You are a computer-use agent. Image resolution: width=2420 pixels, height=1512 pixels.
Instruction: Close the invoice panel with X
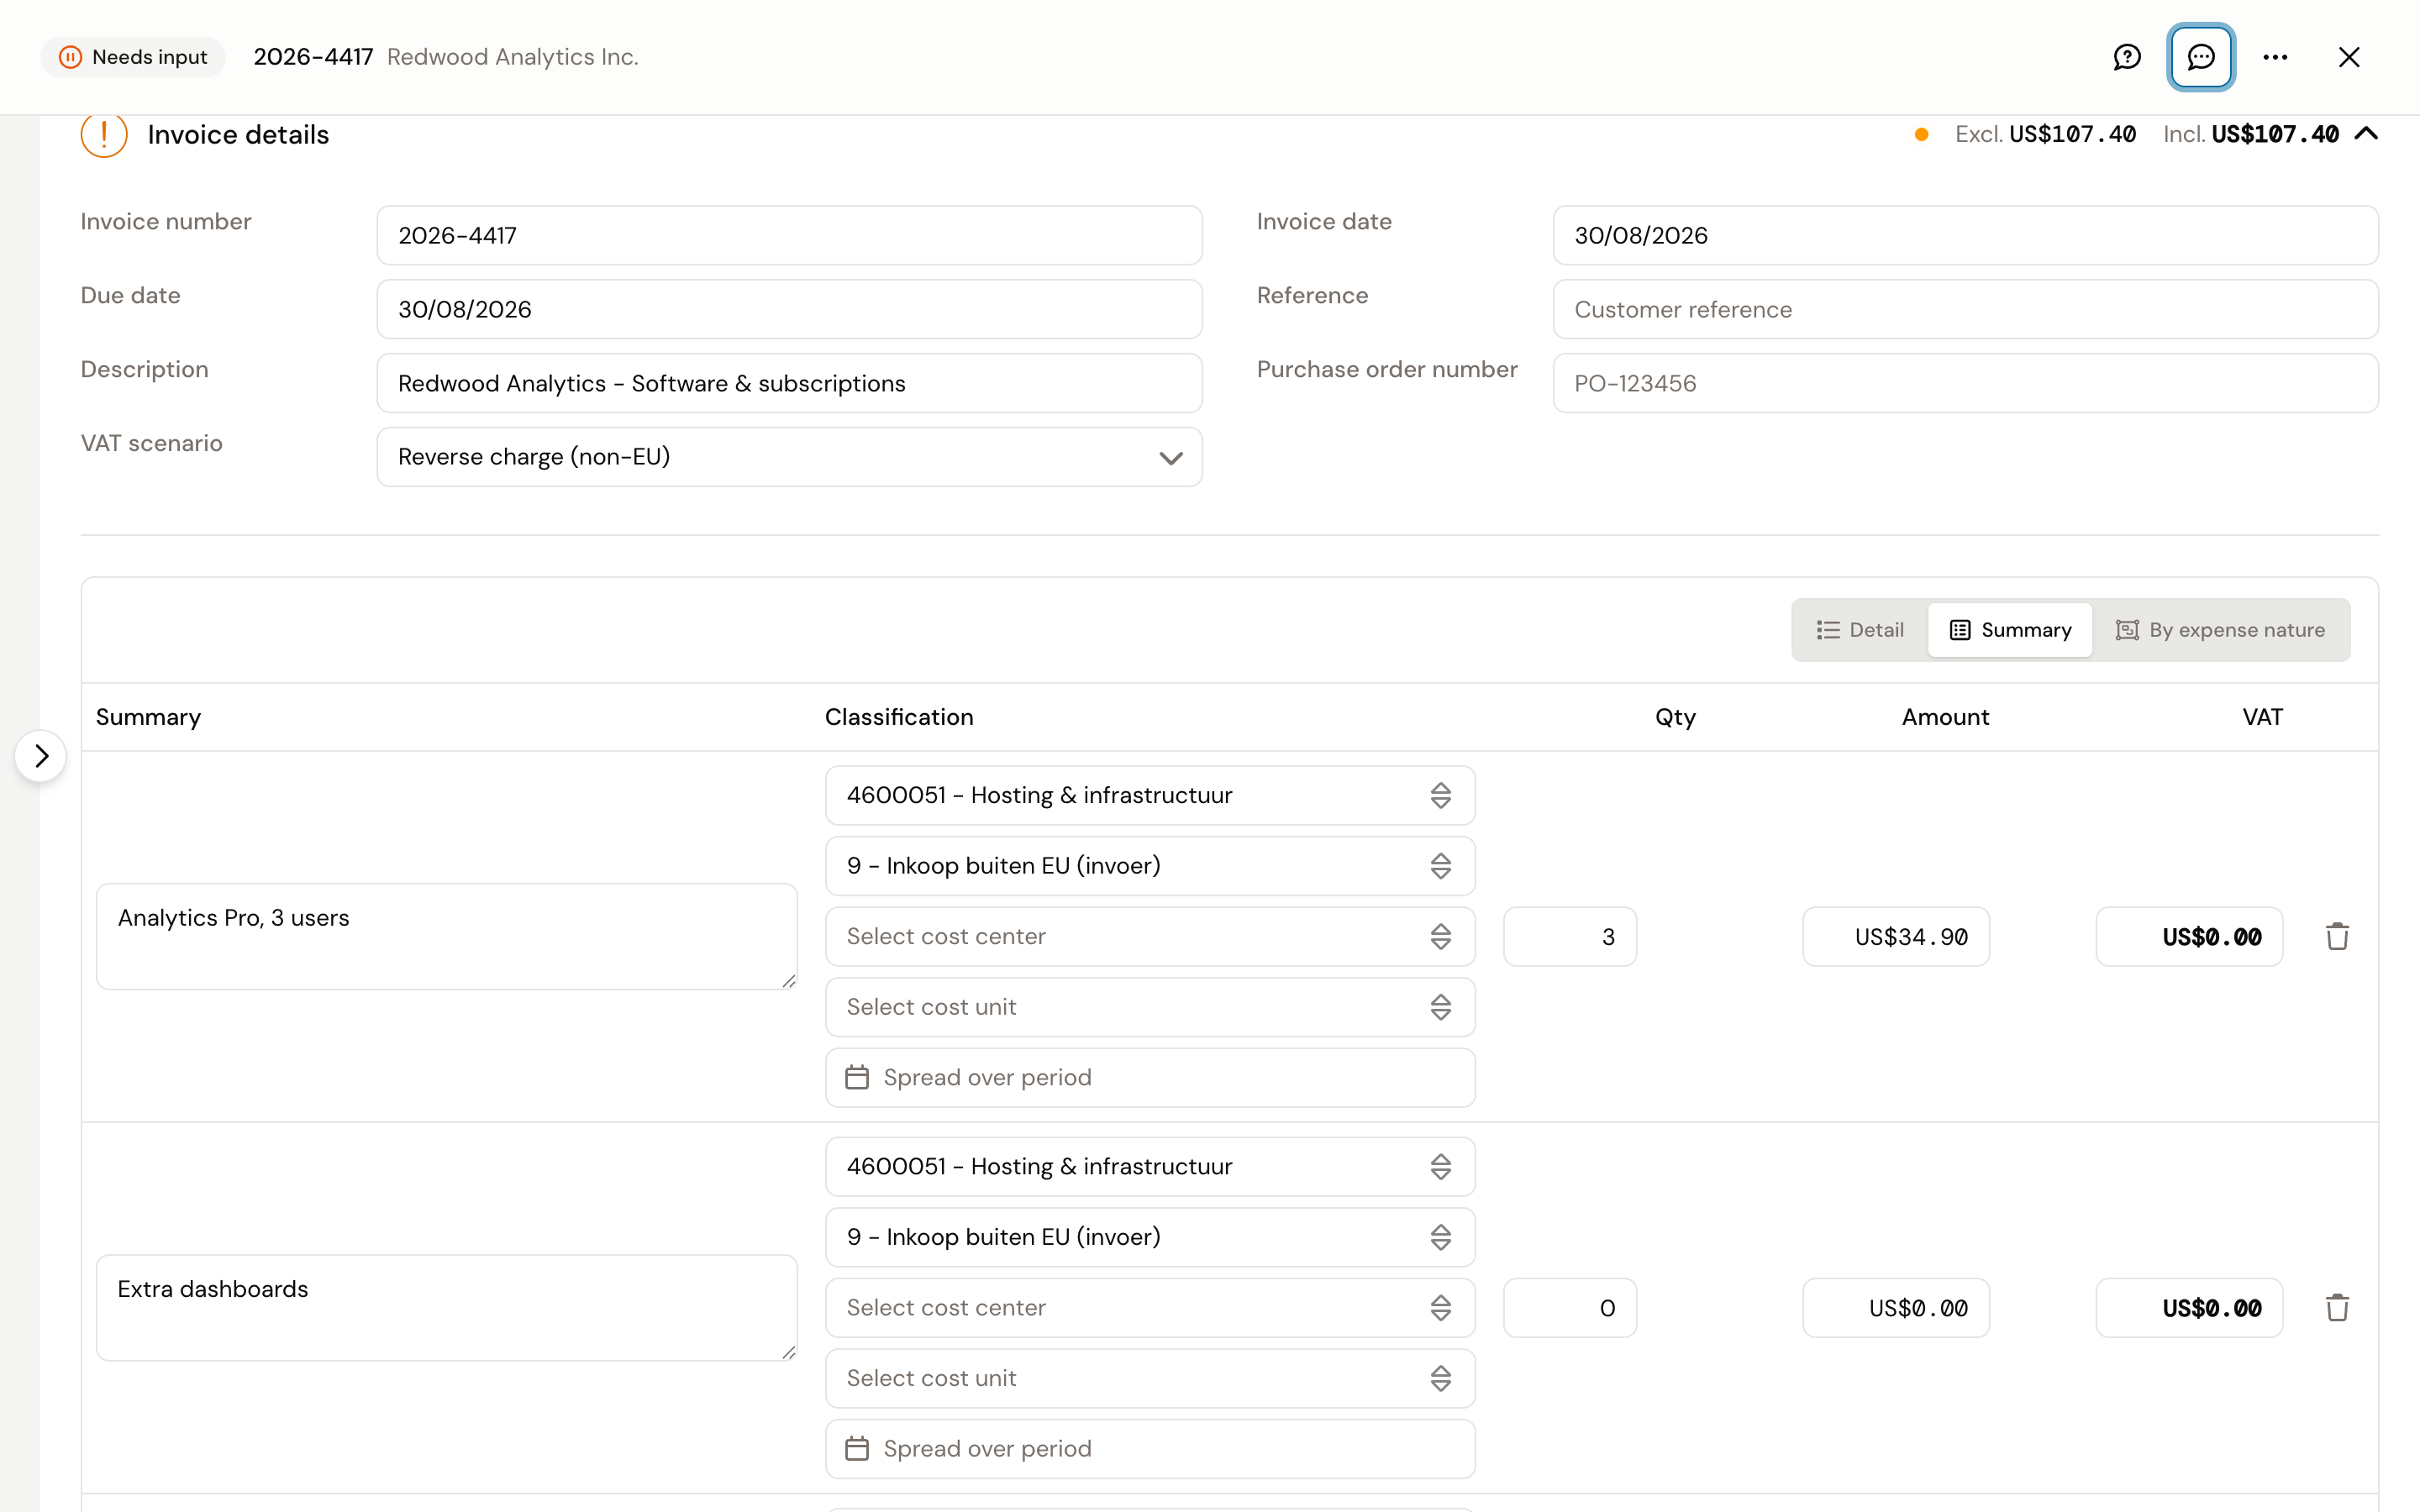click(2349, 57)
